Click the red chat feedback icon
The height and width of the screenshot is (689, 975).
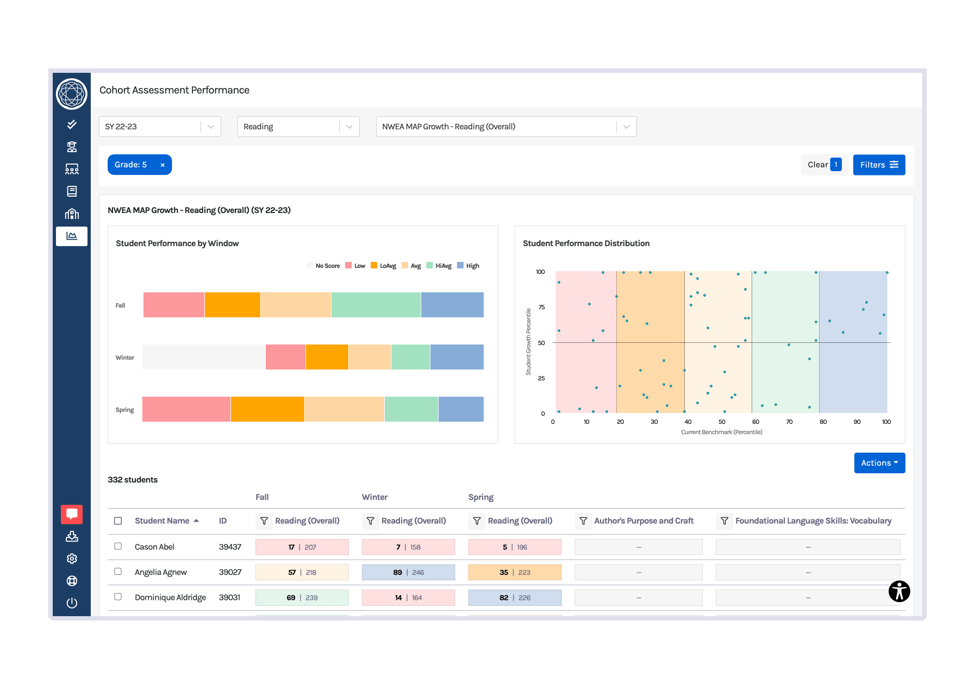coord(72,514)
